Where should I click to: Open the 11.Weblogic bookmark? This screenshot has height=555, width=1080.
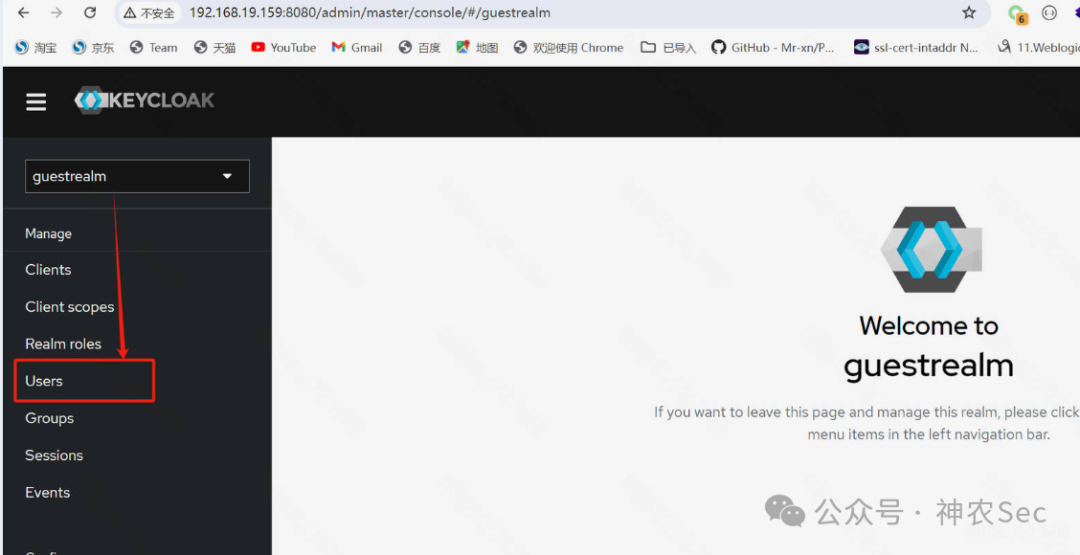(x=1039, y=48)
